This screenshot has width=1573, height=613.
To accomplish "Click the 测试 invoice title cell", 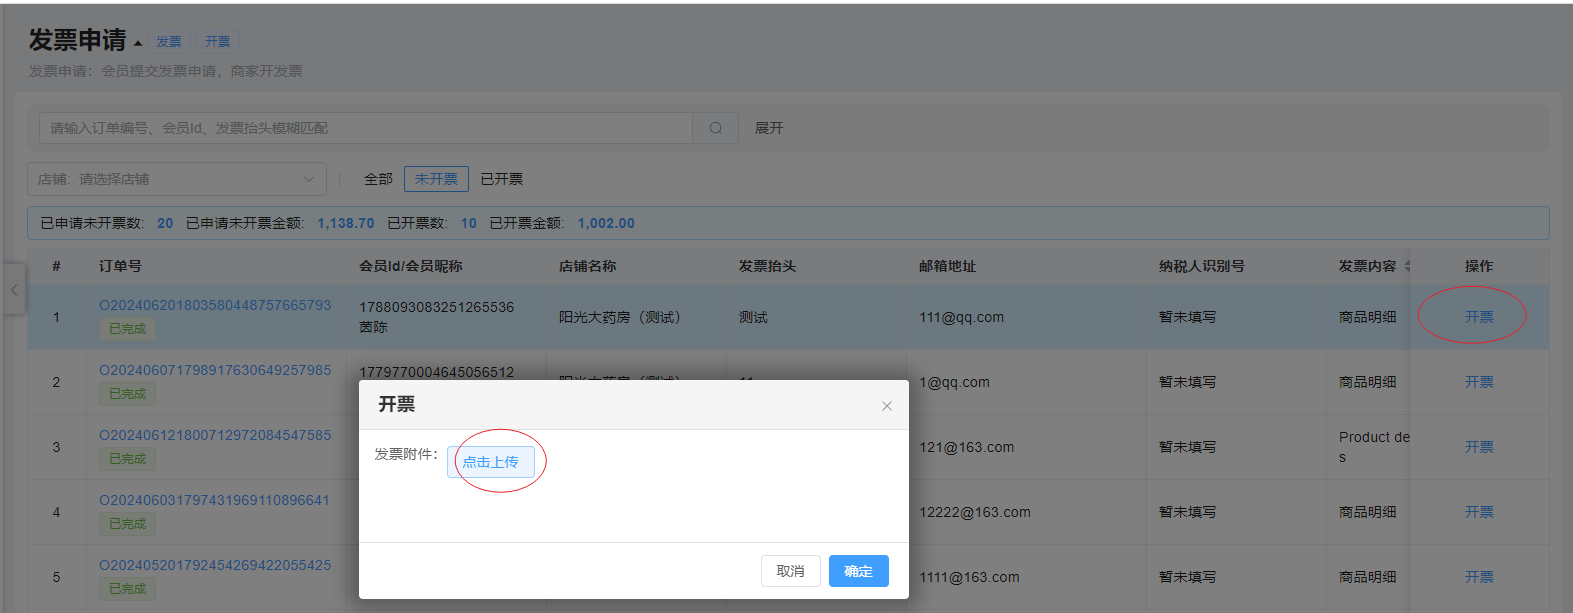I will pyautogui.click(x=753, y=317).
